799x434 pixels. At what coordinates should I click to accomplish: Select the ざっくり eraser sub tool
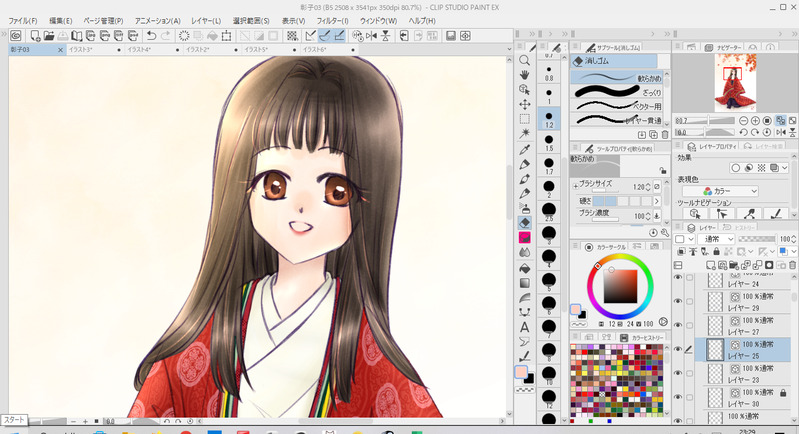(616, 92)
